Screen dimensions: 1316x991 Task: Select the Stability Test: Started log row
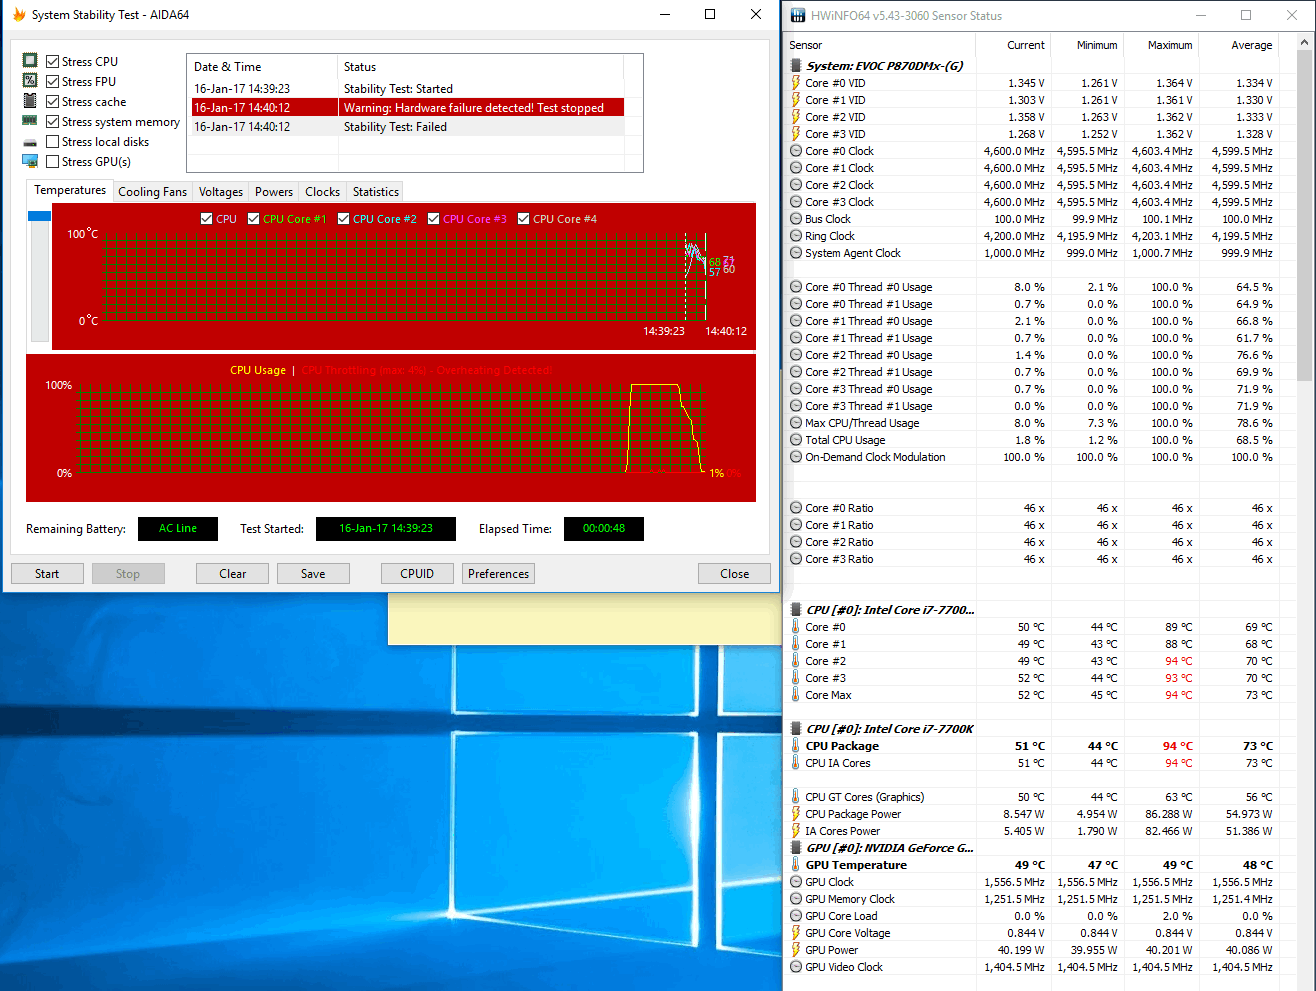[408, 88]
